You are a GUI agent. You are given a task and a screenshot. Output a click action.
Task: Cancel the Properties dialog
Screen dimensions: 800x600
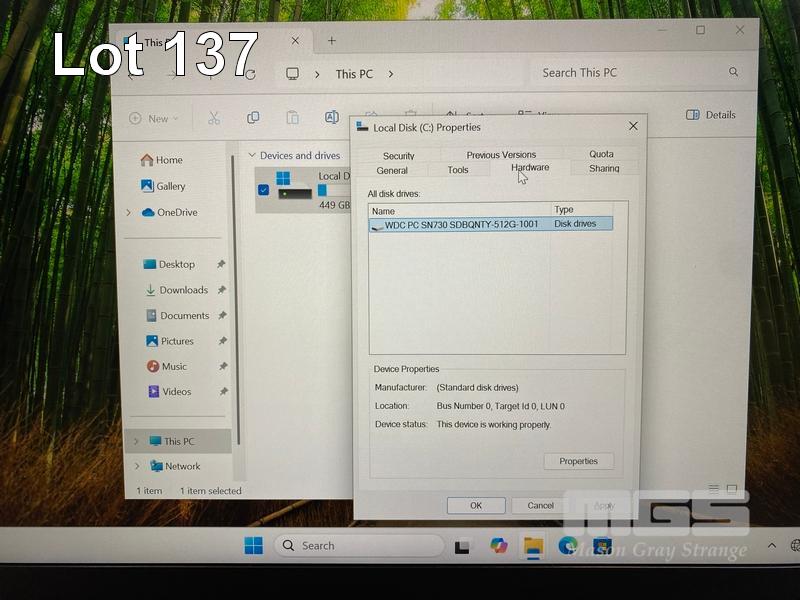(540, 505)
